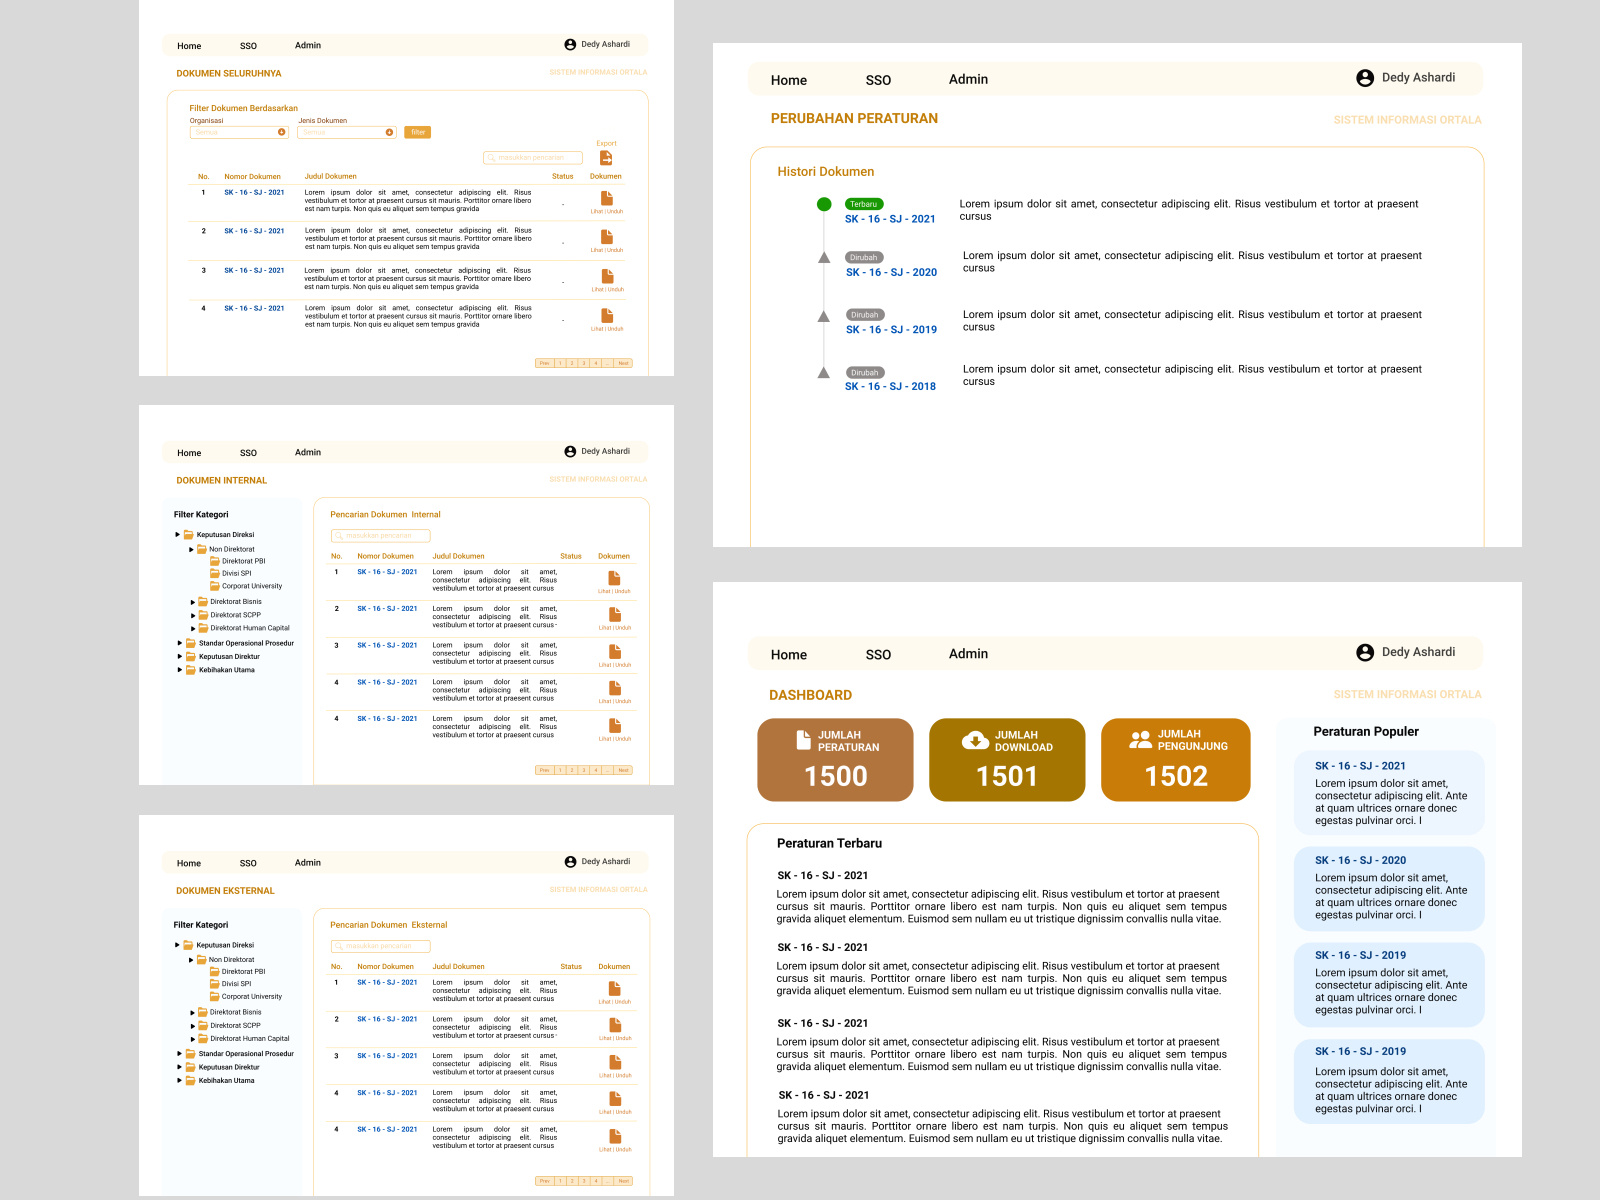Expand Direktorat Bisnis arrow in Dokumen Eksternal
Screen dimensions: 1600x1200
pos(193,1012)
